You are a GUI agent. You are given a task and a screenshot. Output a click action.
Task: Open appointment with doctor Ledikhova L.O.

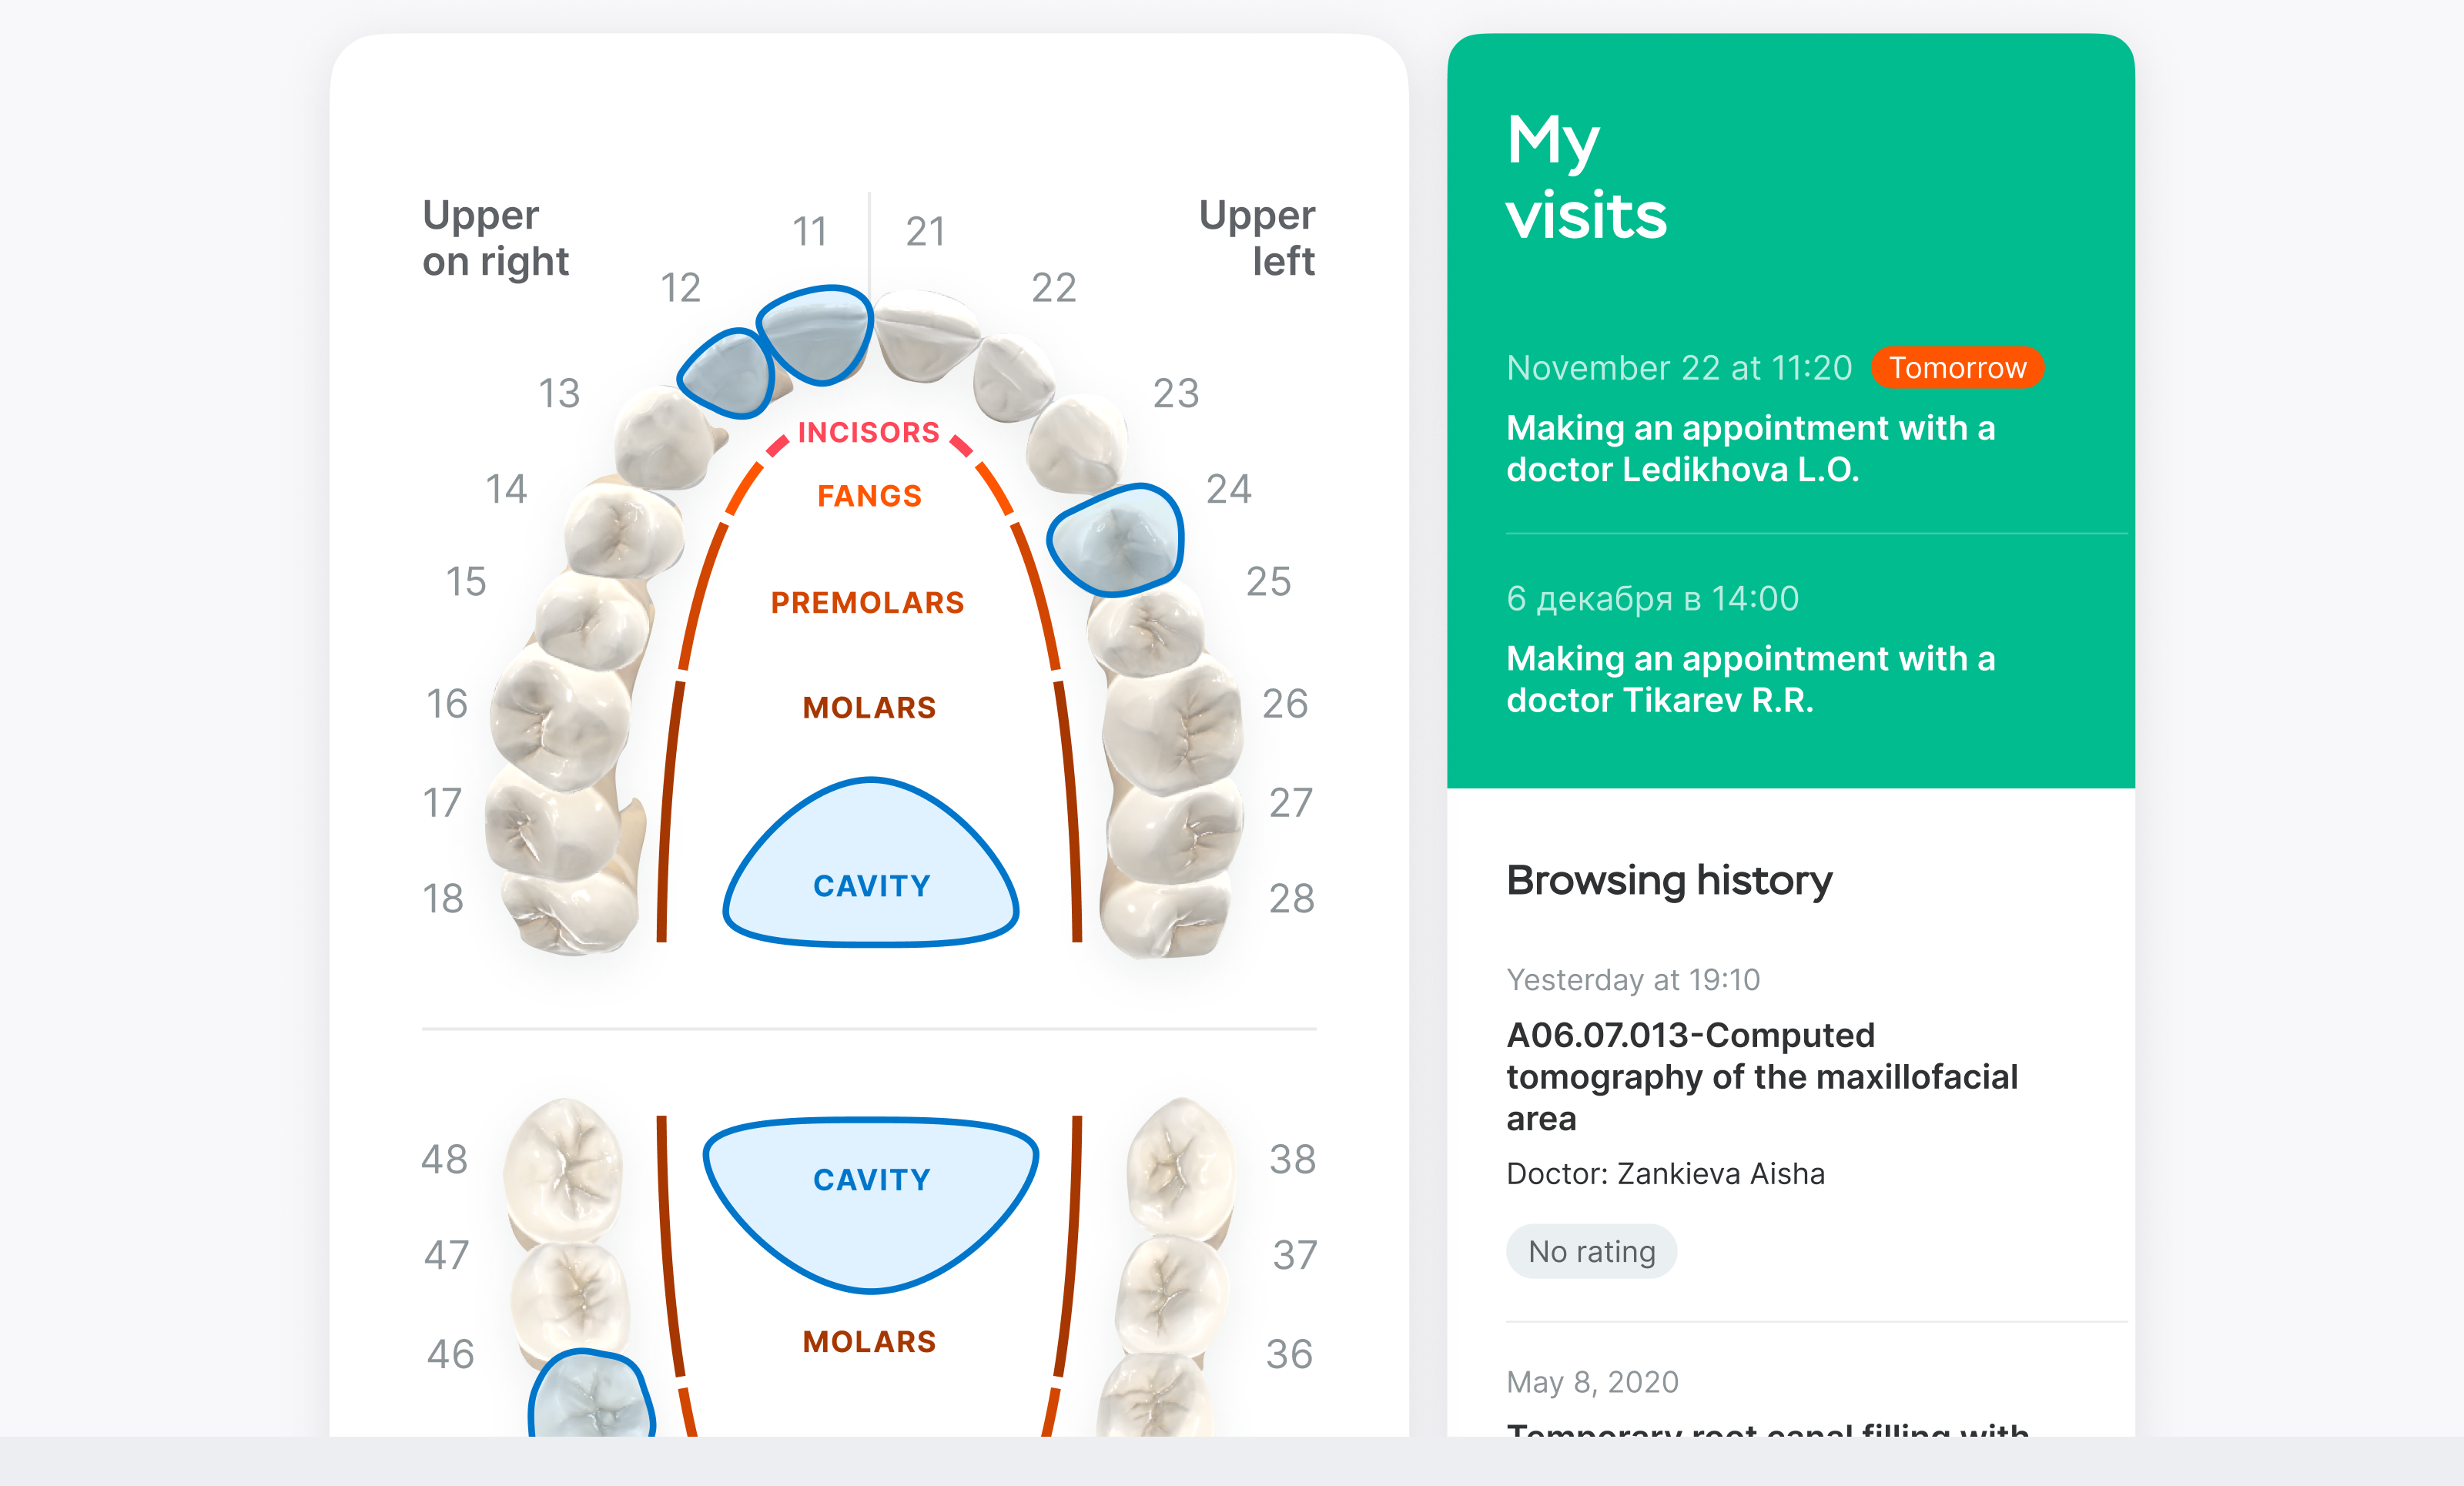[x=1750, y=448]
